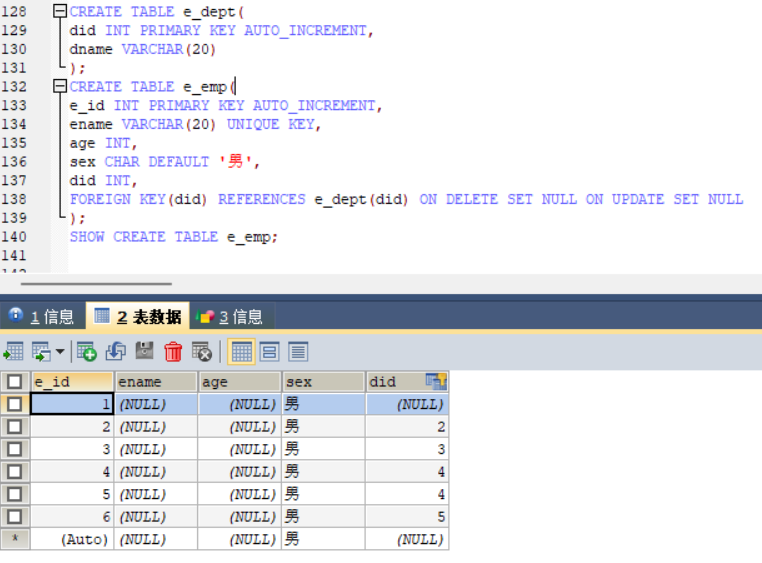Check the checkbox for row with e_id 4

[15, 471]
